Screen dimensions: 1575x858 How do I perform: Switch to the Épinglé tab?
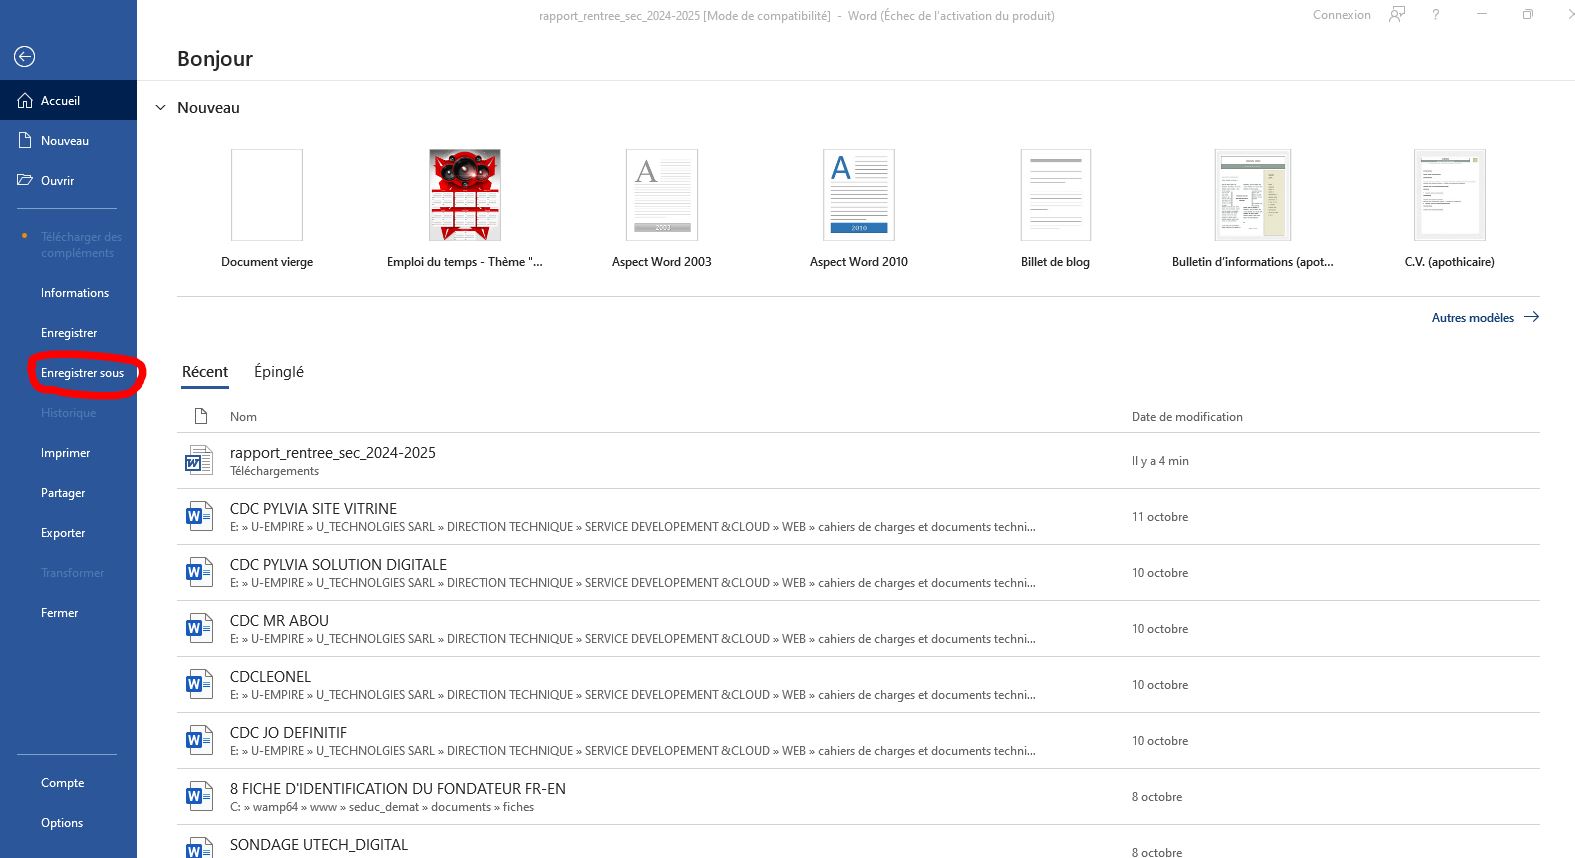click(278, 372)
